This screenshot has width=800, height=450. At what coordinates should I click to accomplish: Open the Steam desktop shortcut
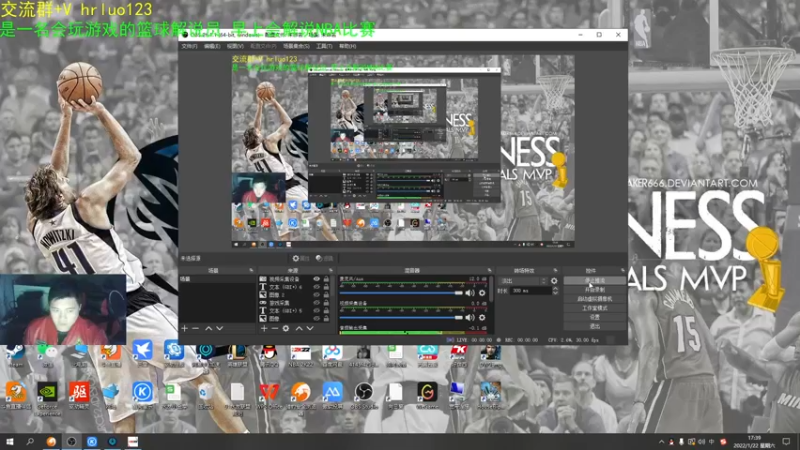pos(16,356)
